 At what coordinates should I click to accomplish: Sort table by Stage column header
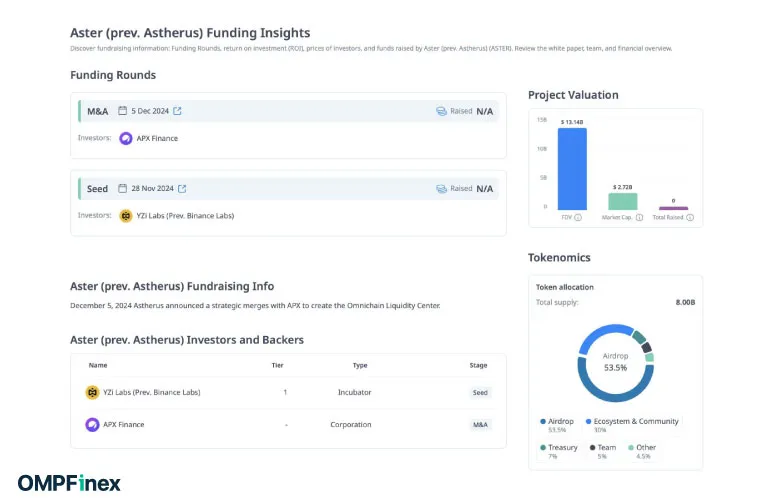click(x=478, y=365)
